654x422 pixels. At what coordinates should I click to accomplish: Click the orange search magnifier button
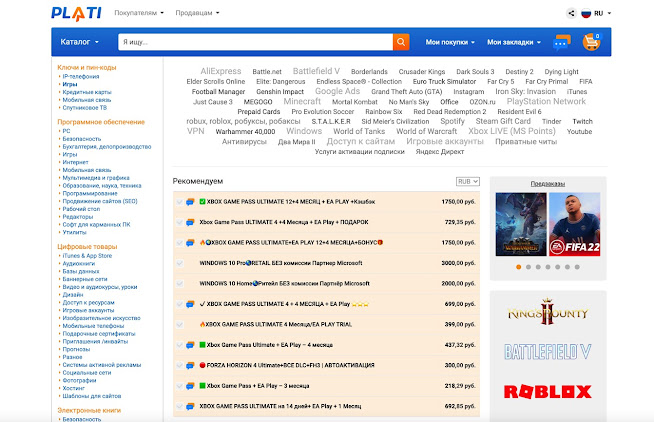[x=401, y=42]
